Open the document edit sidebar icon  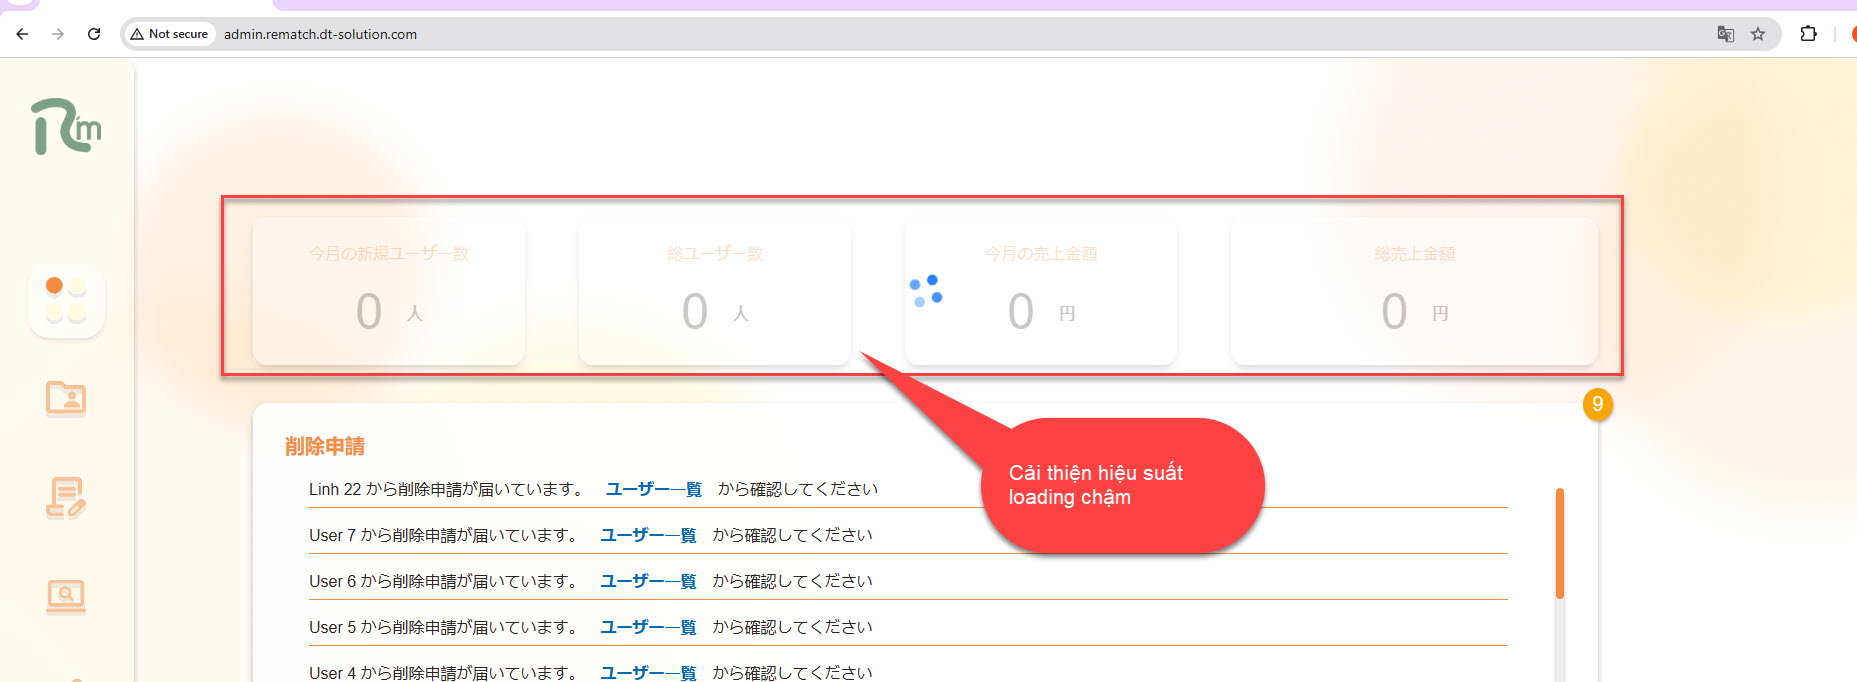[66, 497]
